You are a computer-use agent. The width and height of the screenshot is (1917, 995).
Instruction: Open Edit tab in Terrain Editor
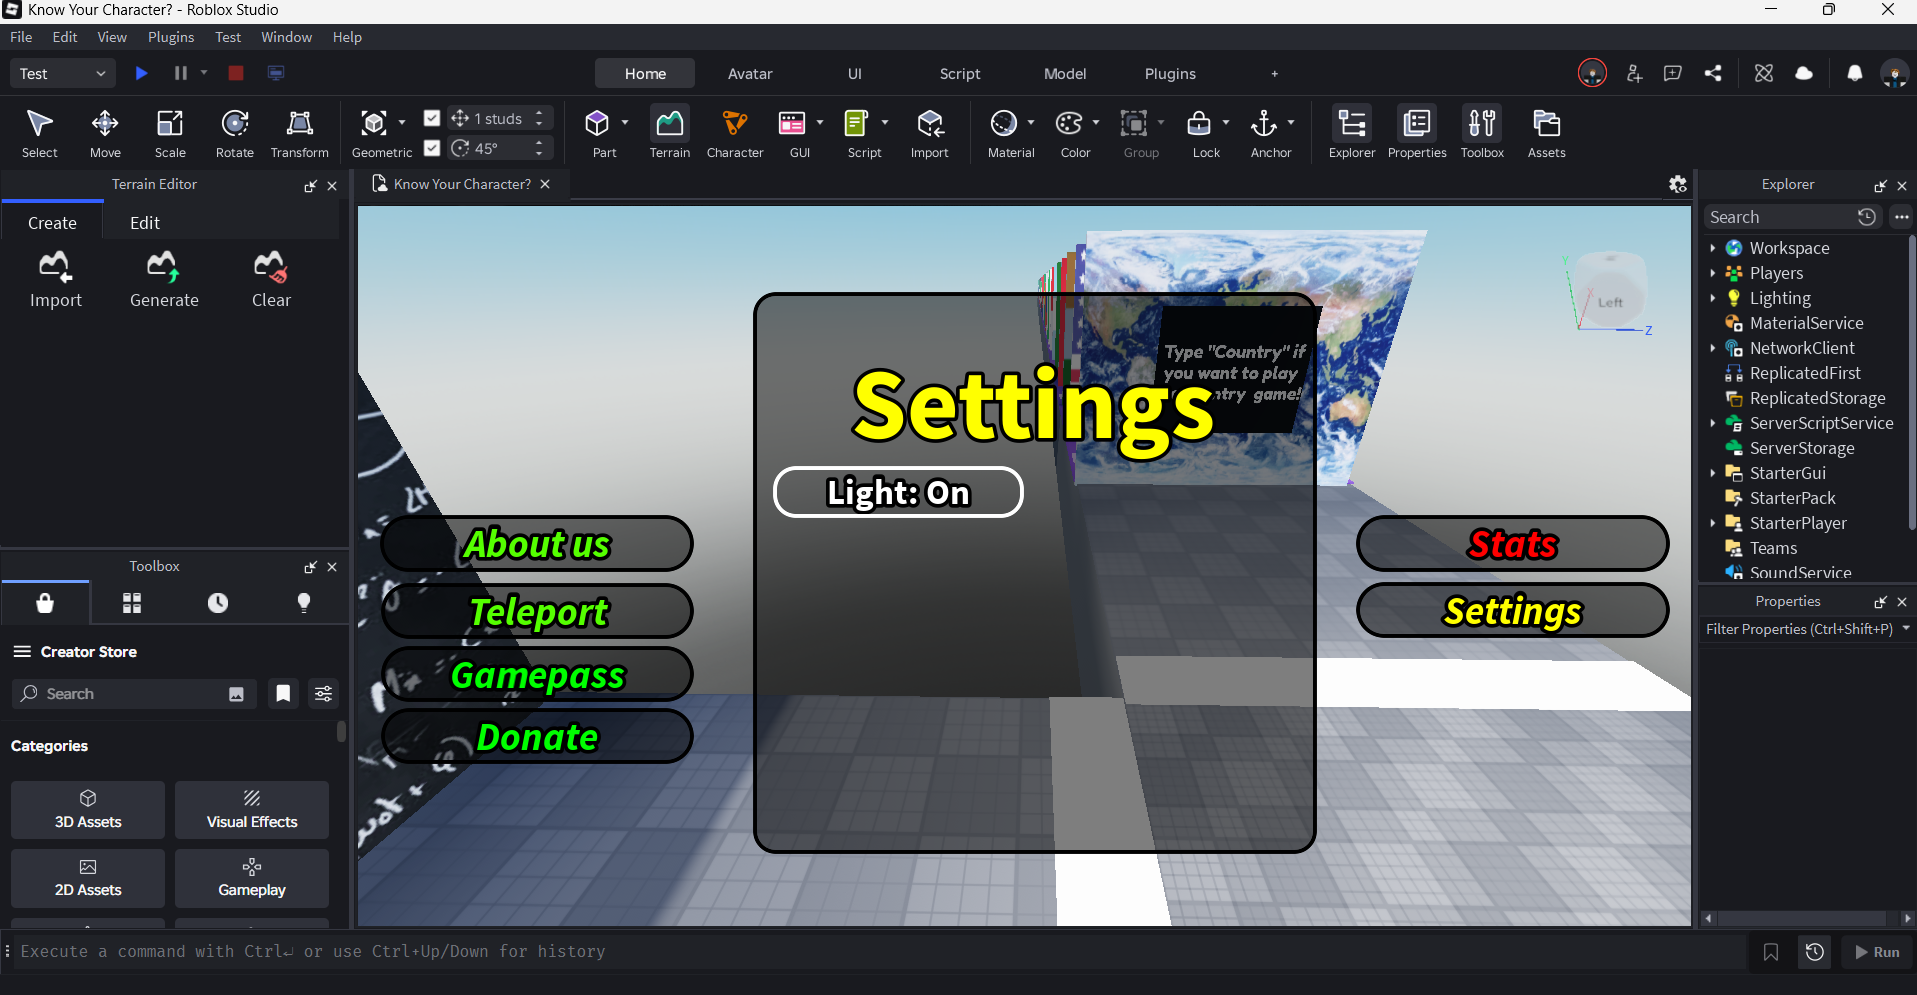click(x=145, y=223)
